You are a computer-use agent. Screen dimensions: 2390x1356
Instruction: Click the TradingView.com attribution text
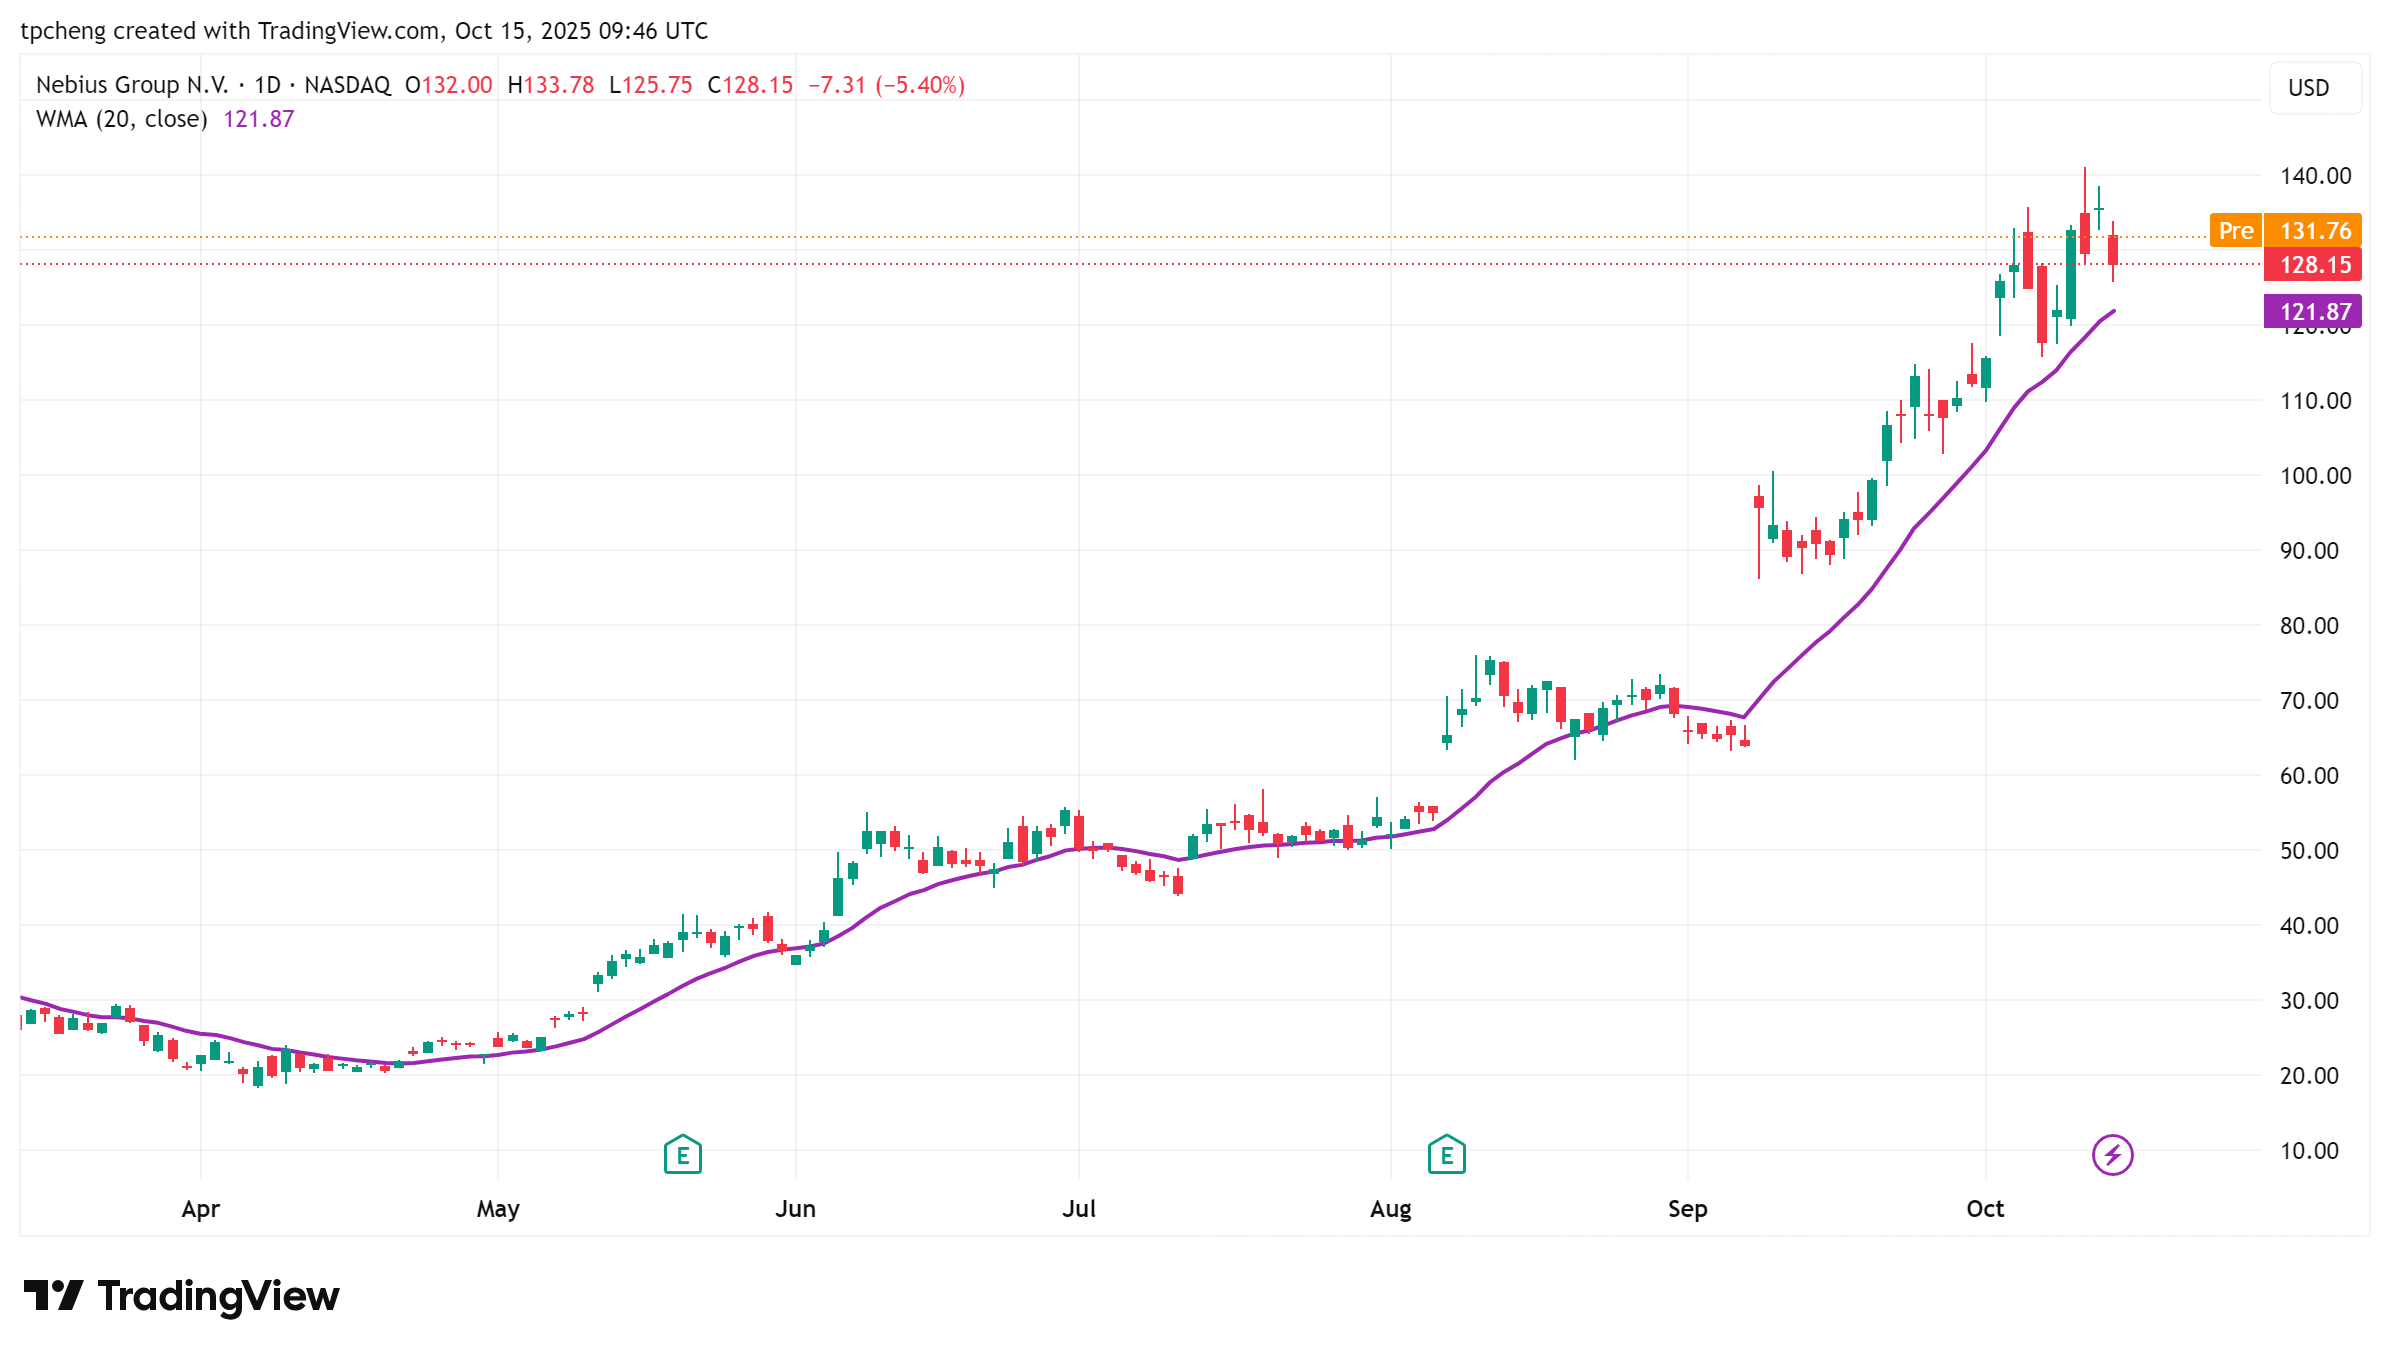[x=348, y=31]
